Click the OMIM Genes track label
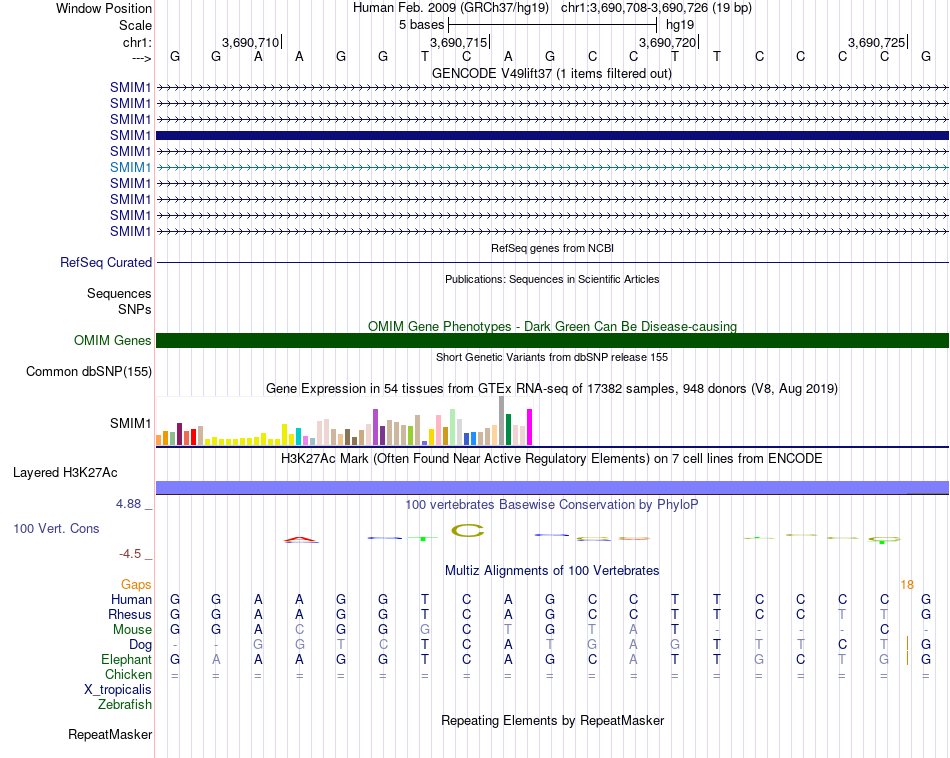This screenshot has width=950, height=758. (113, 341)
